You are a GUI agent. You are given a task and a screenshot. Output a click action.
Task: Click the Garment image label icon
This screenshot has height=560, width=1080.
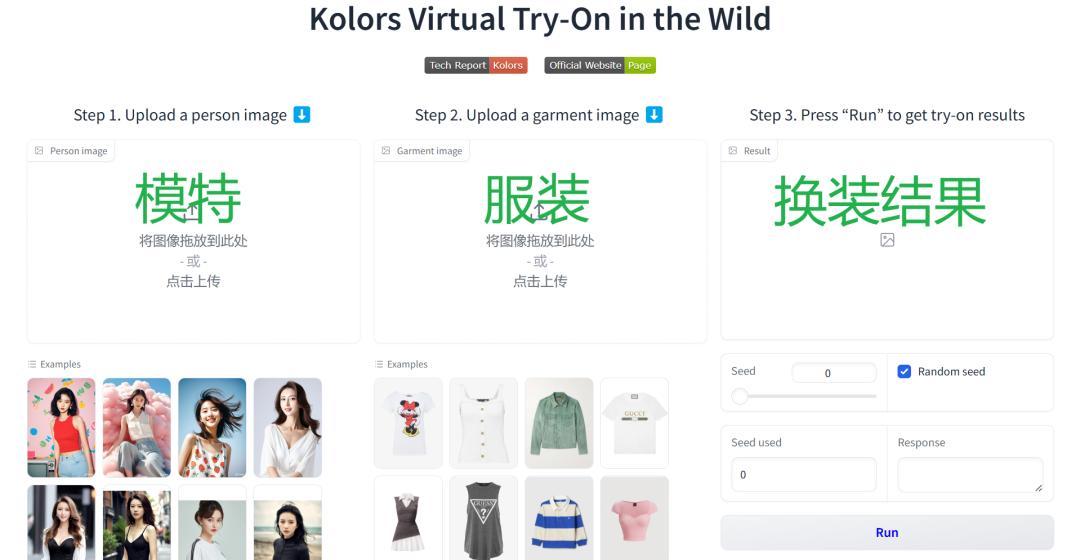point(386,151)
